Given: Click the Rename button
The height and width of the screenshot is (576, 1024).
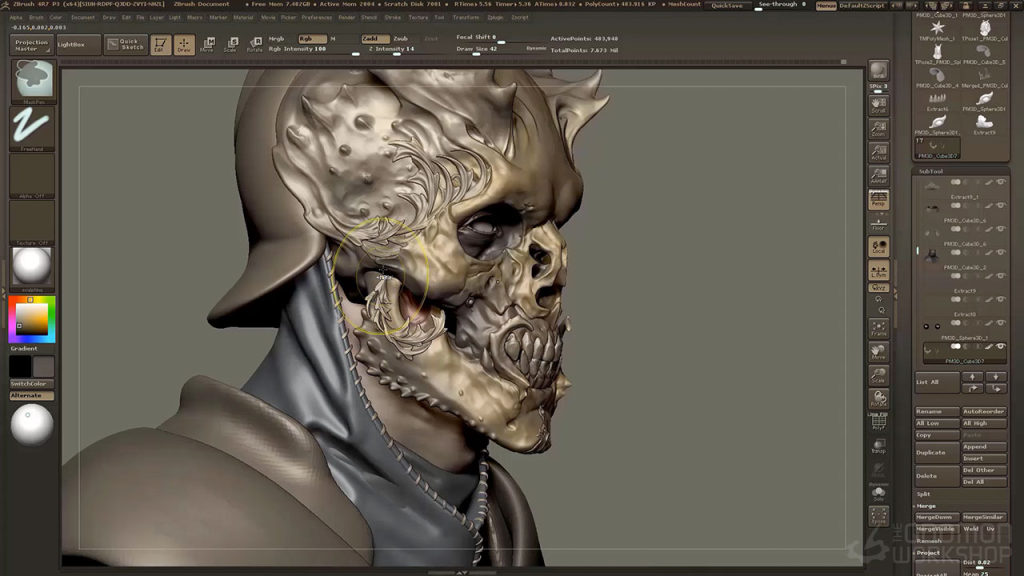Looking at the screenshot, I should 937,412.
